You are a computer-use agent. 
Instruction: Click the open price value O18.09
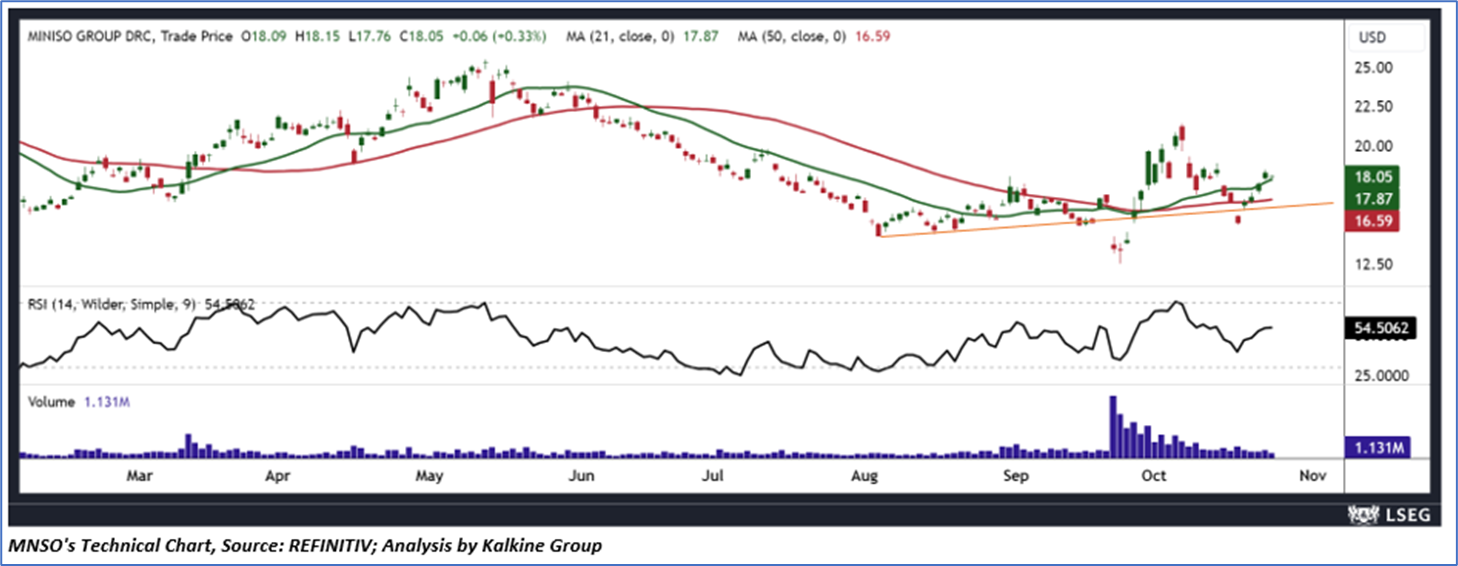[263, 36]
